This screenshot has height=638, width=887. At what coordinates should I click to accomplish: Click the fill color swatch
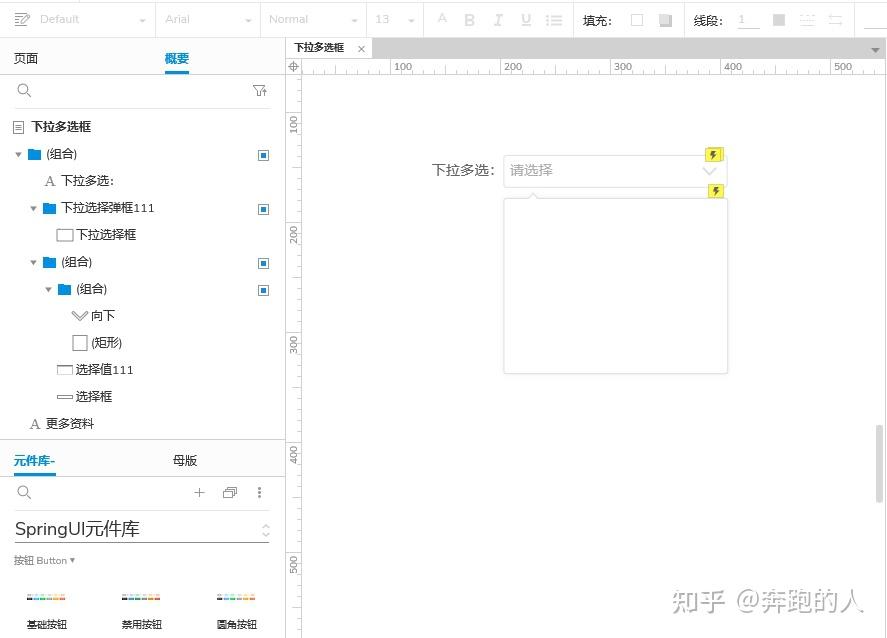637,20
